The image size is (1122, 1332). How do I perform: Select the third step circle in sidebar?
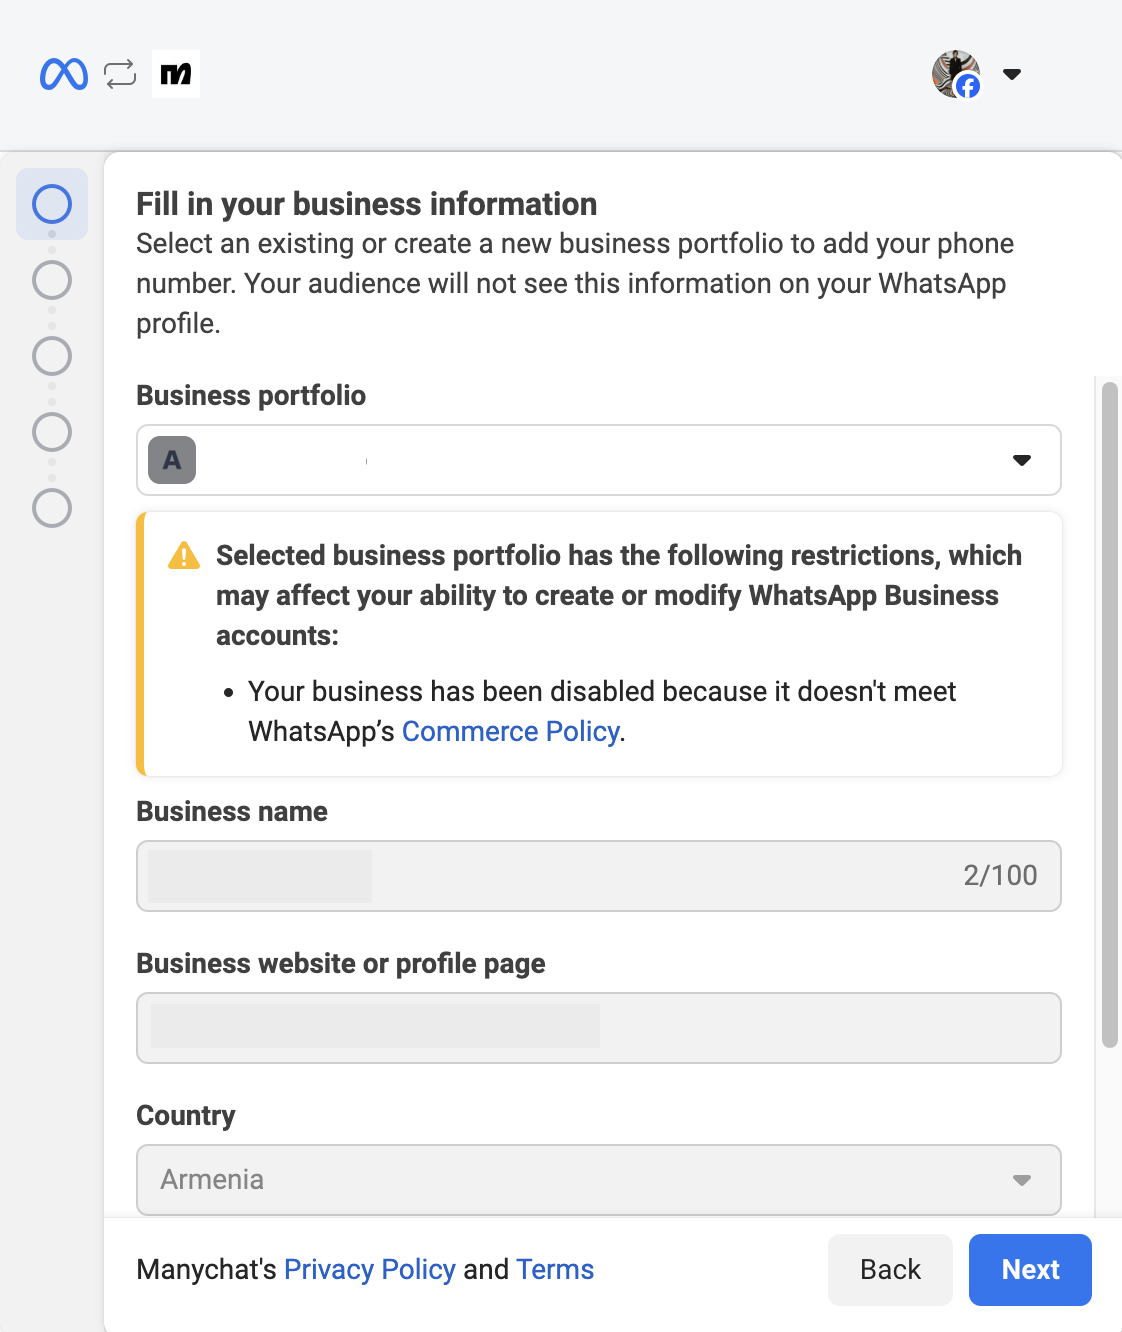pyautogui.click(x=52, y=356)
